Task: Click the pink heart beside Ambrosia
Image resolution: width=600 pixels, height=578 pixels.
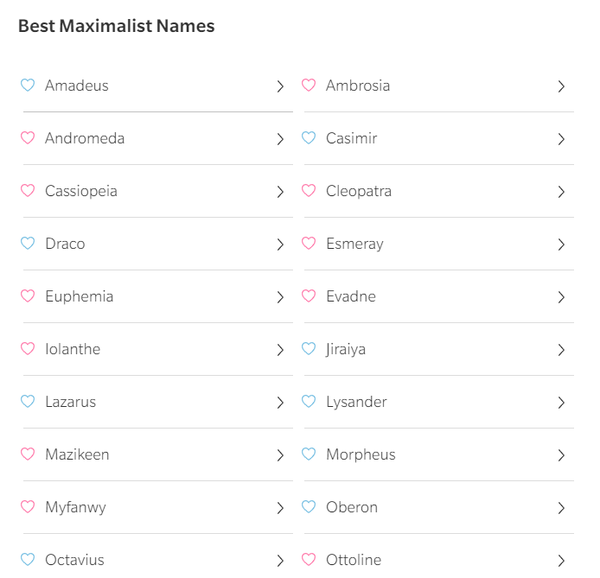Action: point(309,86)
